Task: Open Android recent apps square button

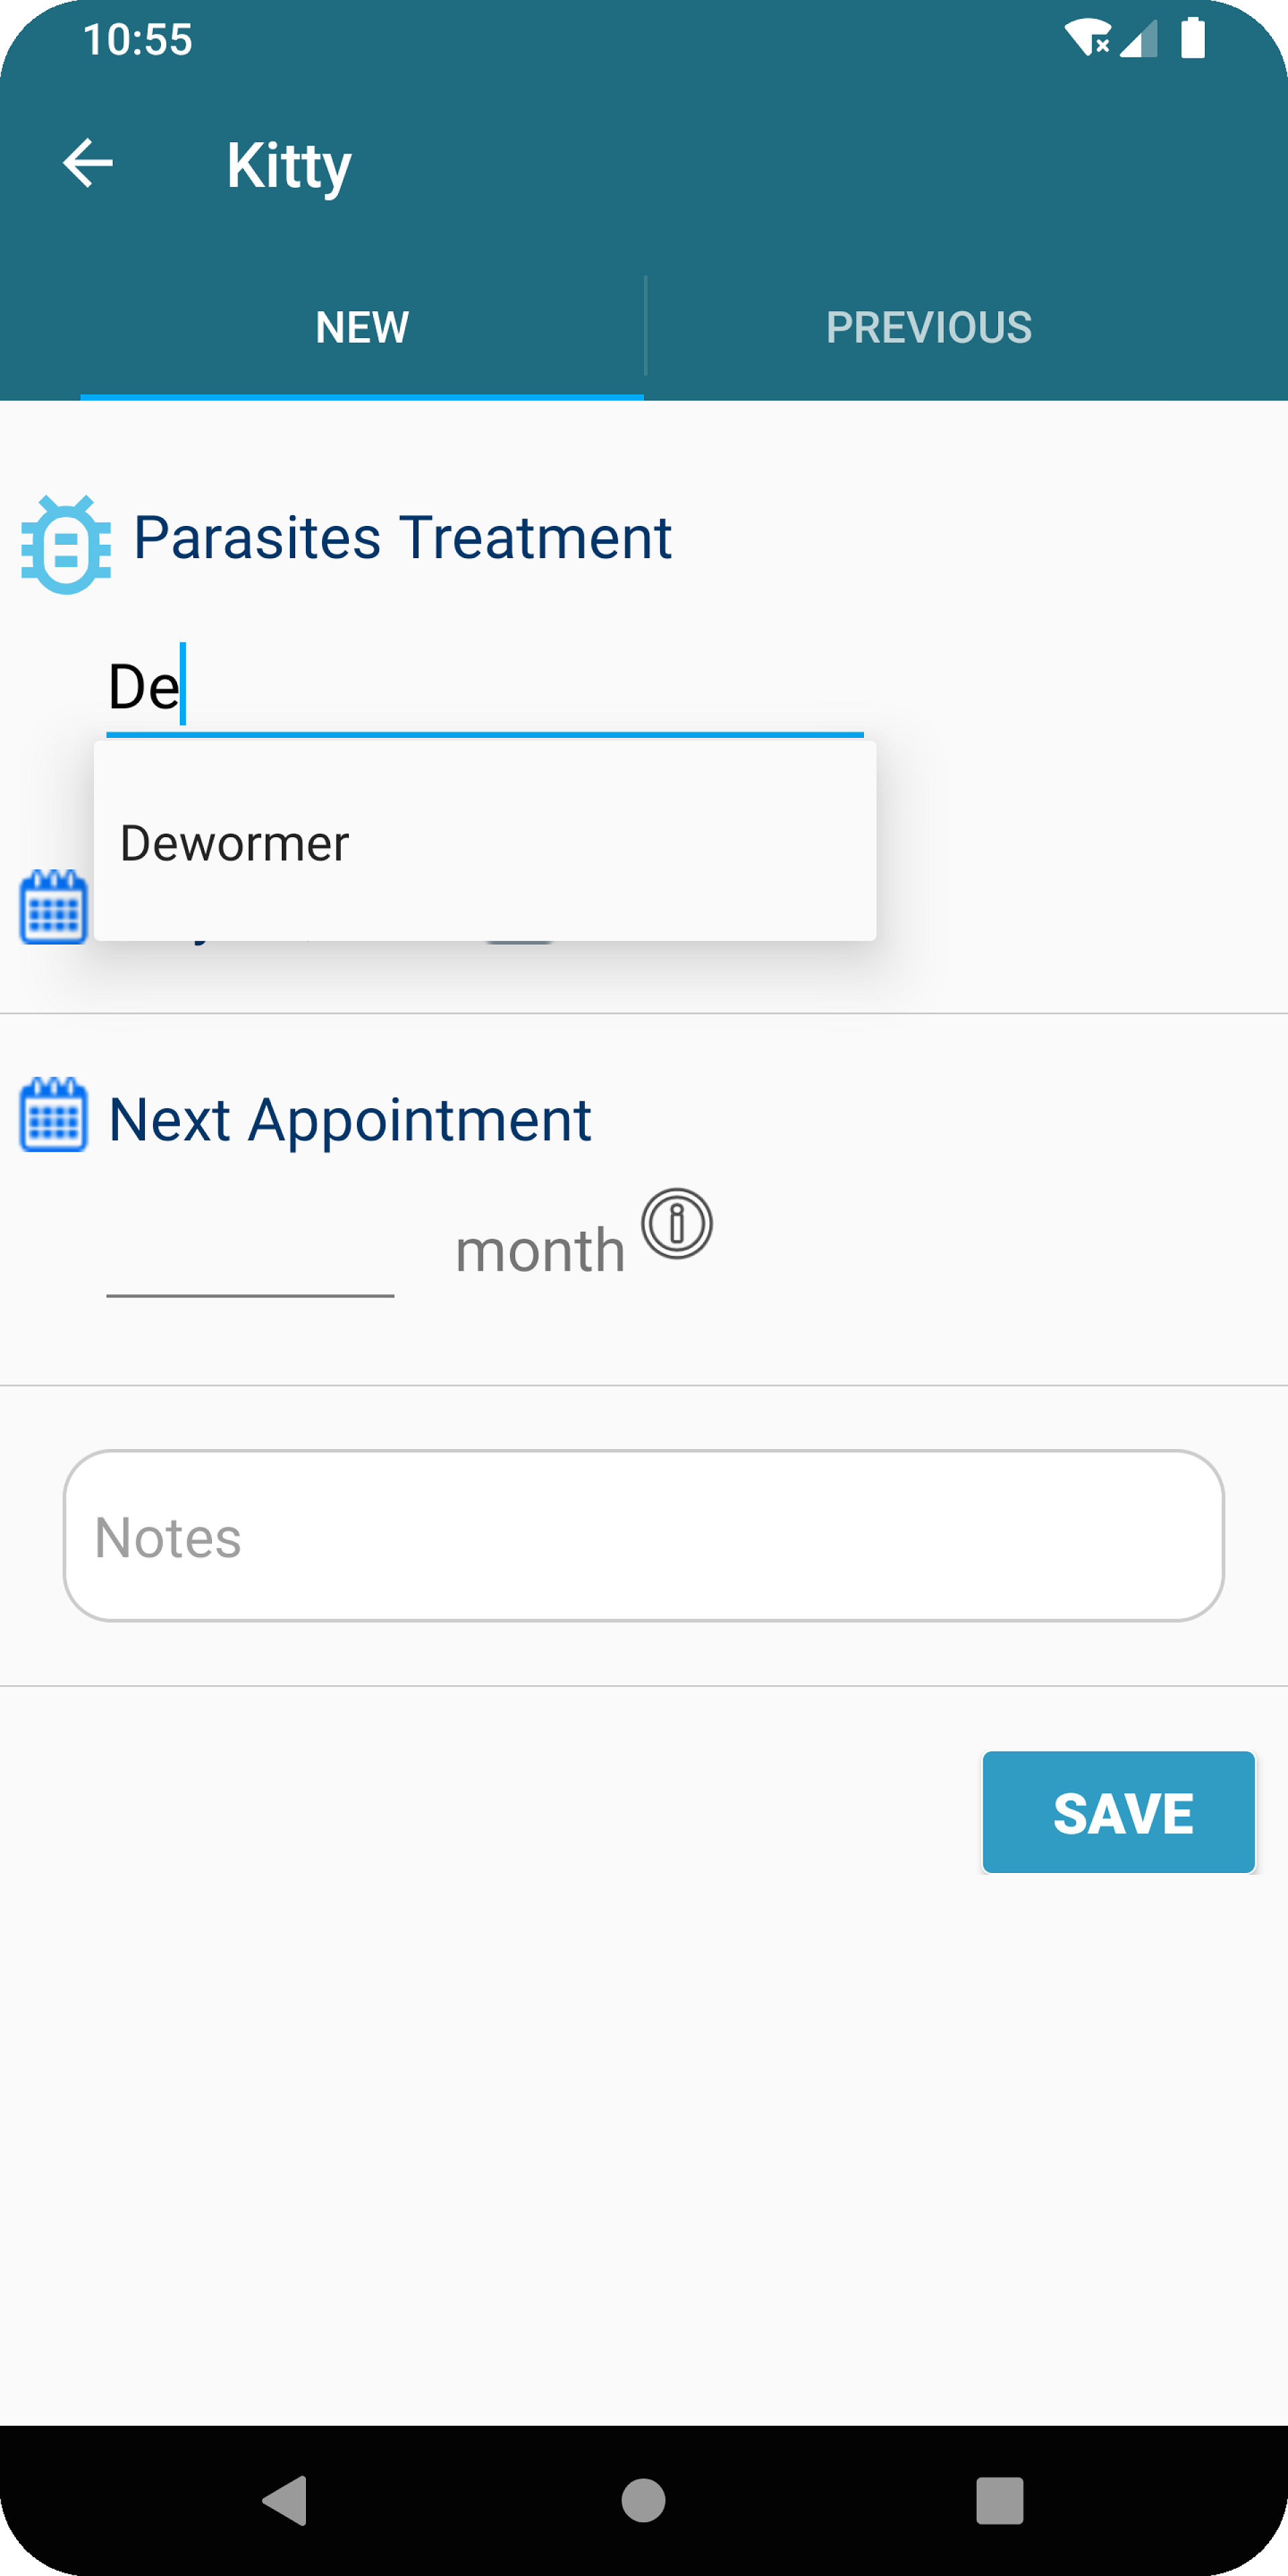Action: click(999, 2500)
